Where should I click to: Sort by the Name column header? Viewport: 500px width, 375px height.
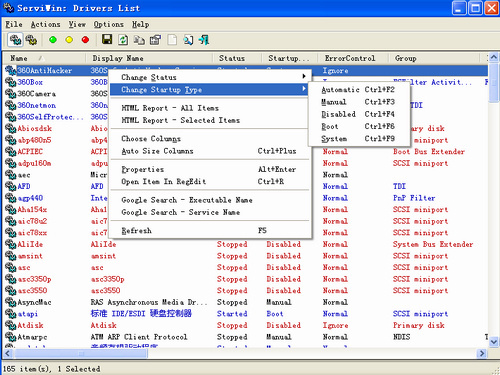[x=44, y=58]
